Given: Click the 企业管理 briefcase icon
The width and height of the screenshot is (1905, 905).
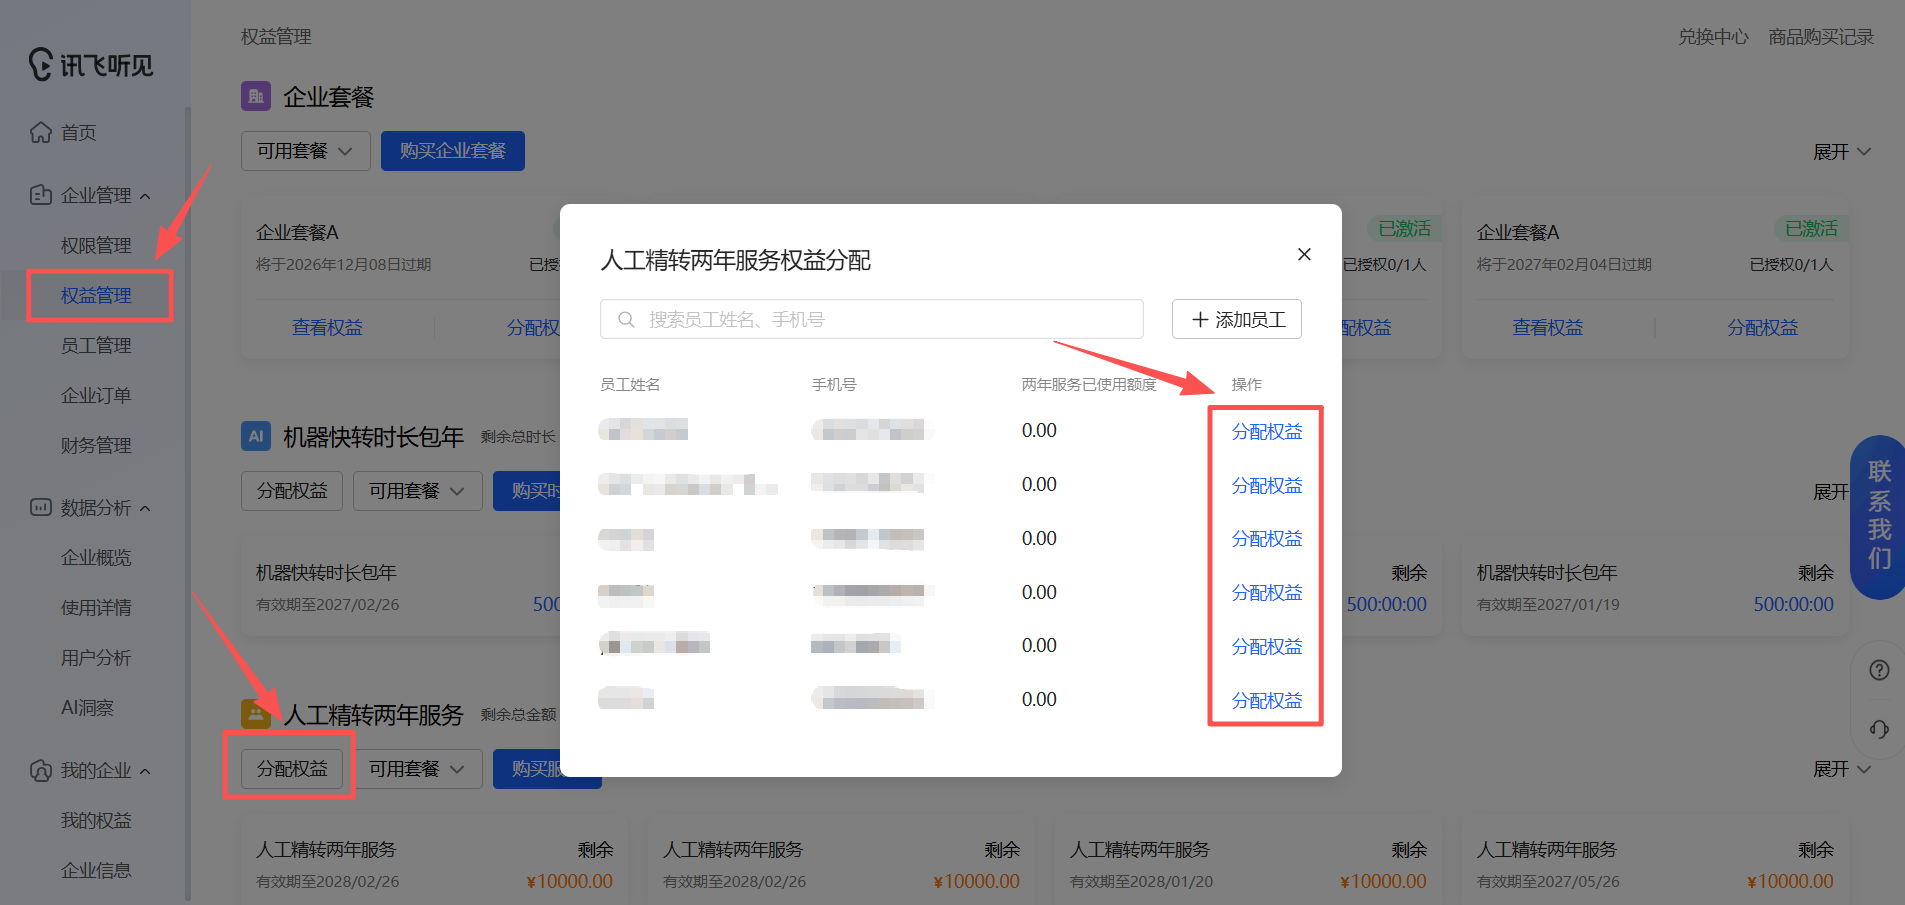Looking at the screenshot, I should point(40,195).
